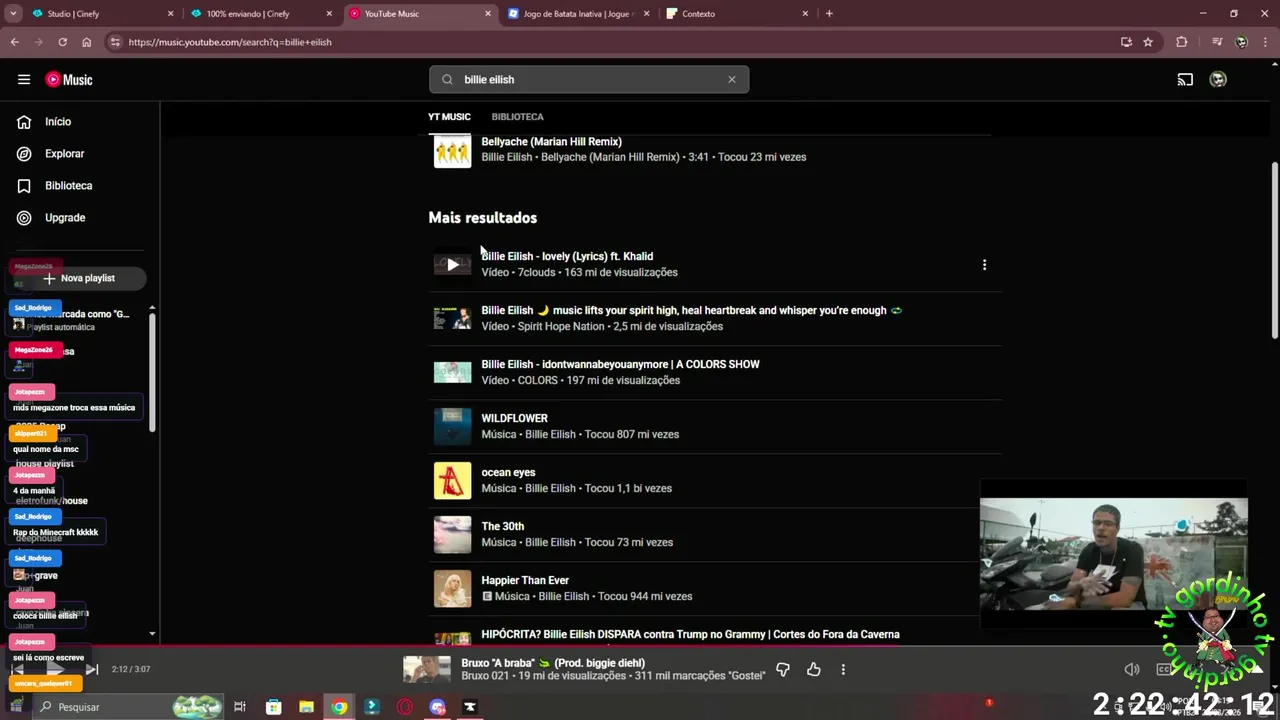Click the address bar URL
The height and width of the screenshot is (720, 1280).
point(230,42)
